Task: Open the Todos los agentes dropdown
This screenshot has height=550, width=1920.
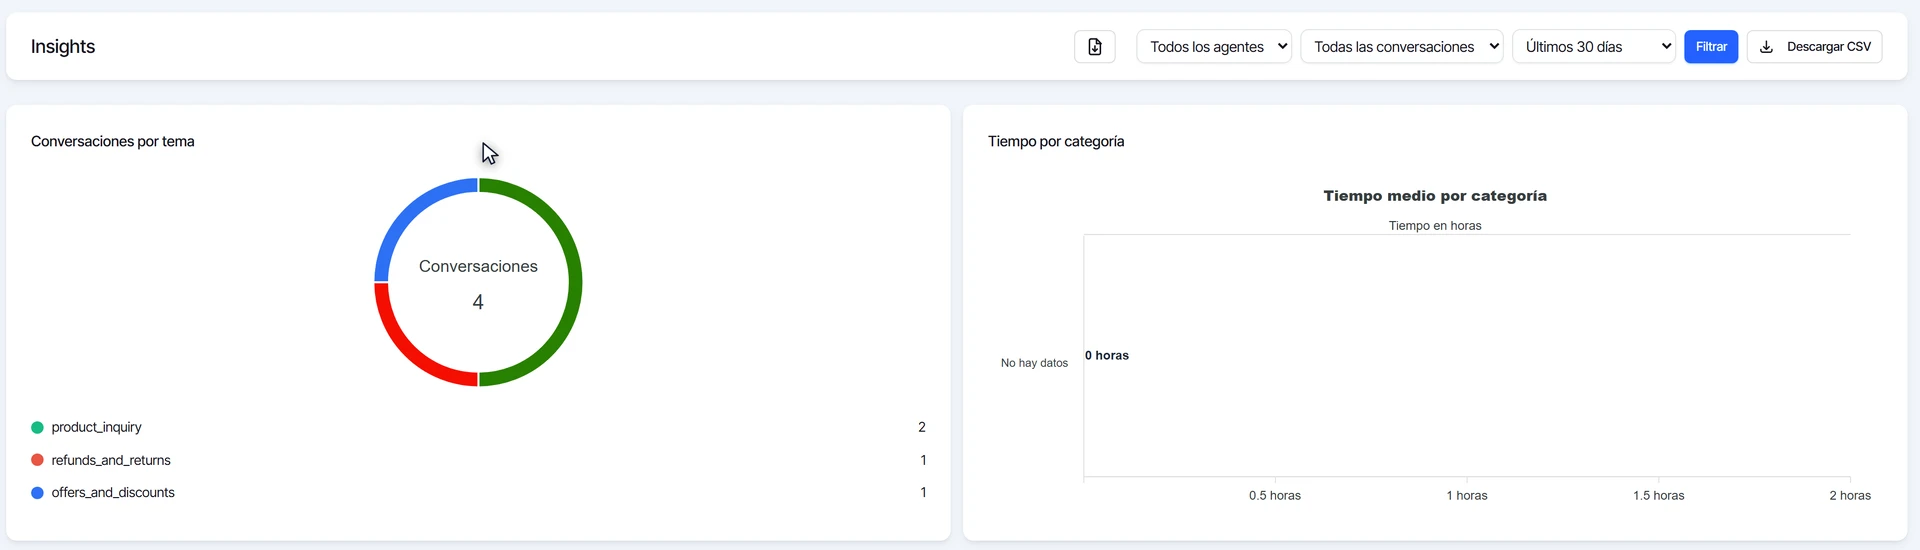Action: [1214, 47]
